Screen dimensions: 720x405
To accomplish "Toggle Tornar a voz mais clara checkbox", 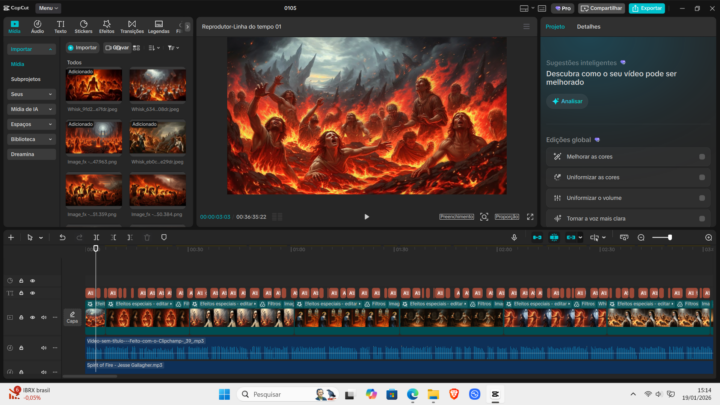I will 702,218.
